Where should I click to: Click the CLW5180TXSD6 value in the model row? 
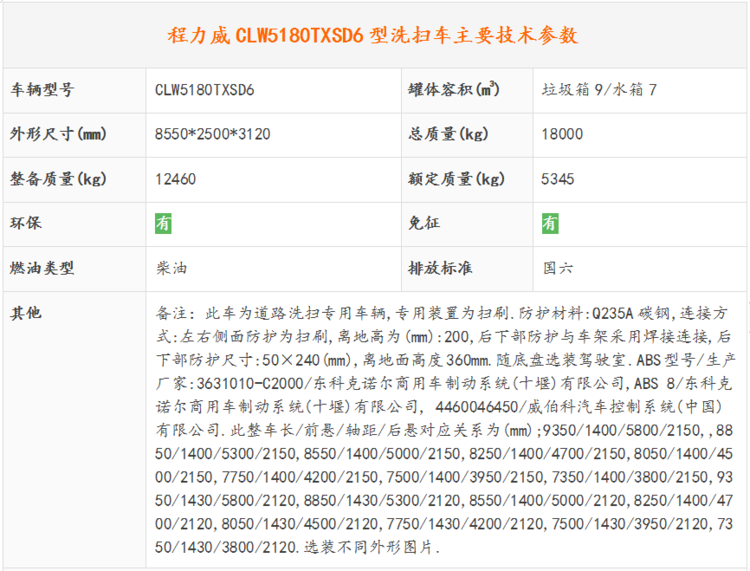204,90
